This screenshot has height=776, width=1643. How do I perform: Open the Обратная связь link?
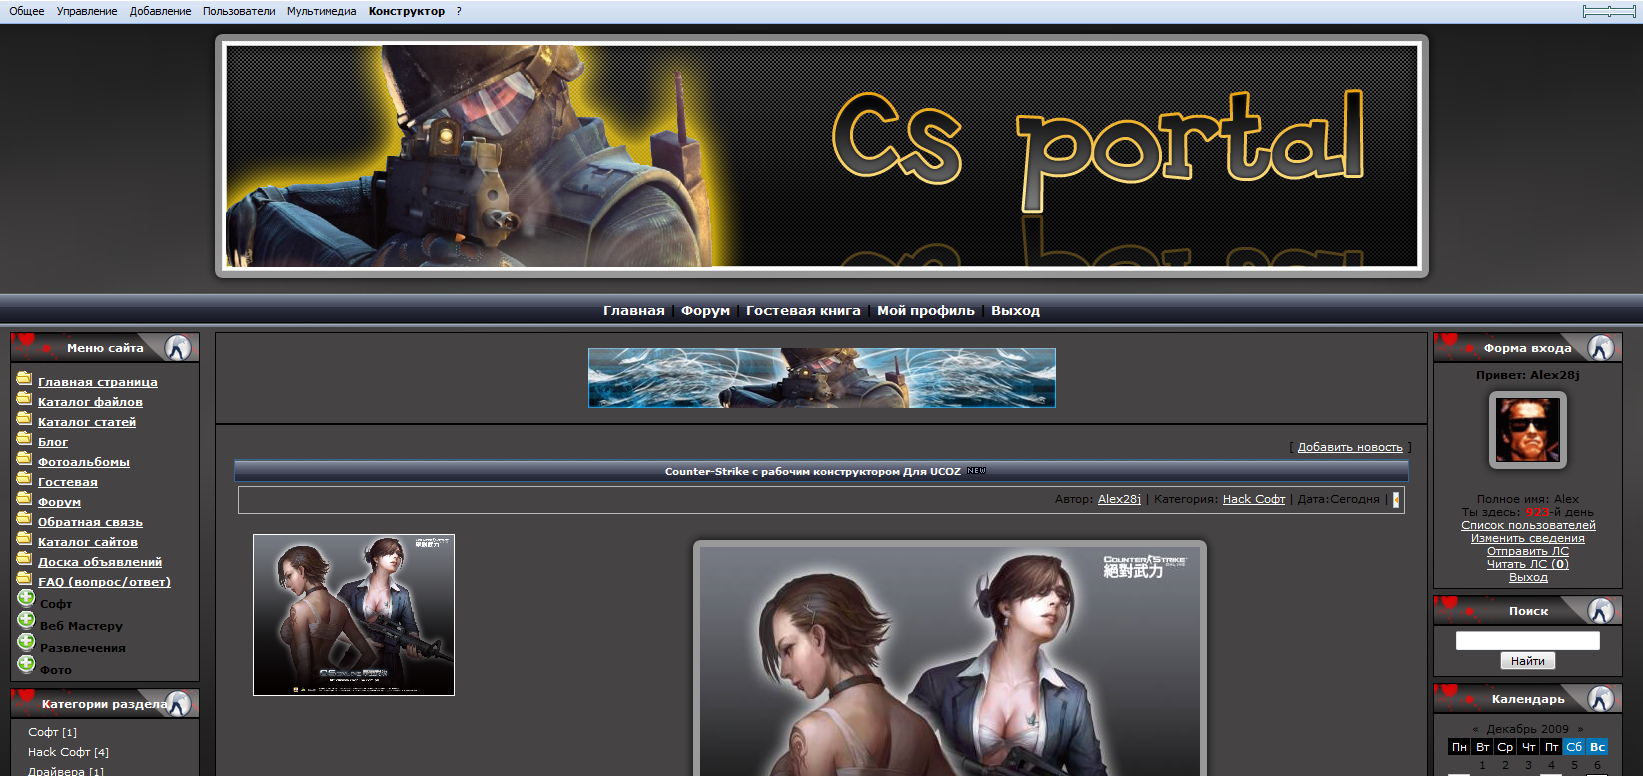pyautogui.click(x=90, y=522)
